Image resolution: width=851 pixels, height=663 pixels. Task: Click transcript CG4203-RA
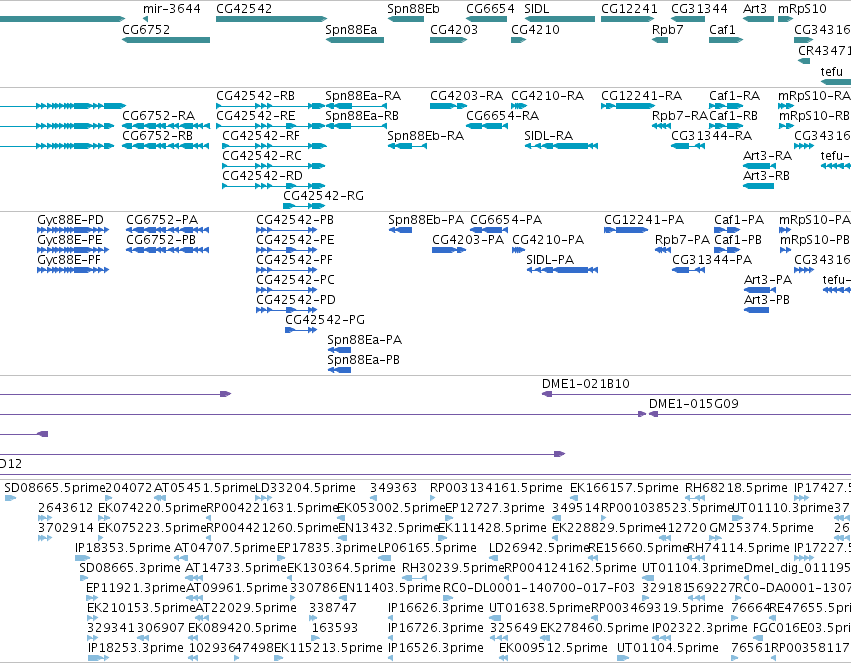[x=448, y=106]
